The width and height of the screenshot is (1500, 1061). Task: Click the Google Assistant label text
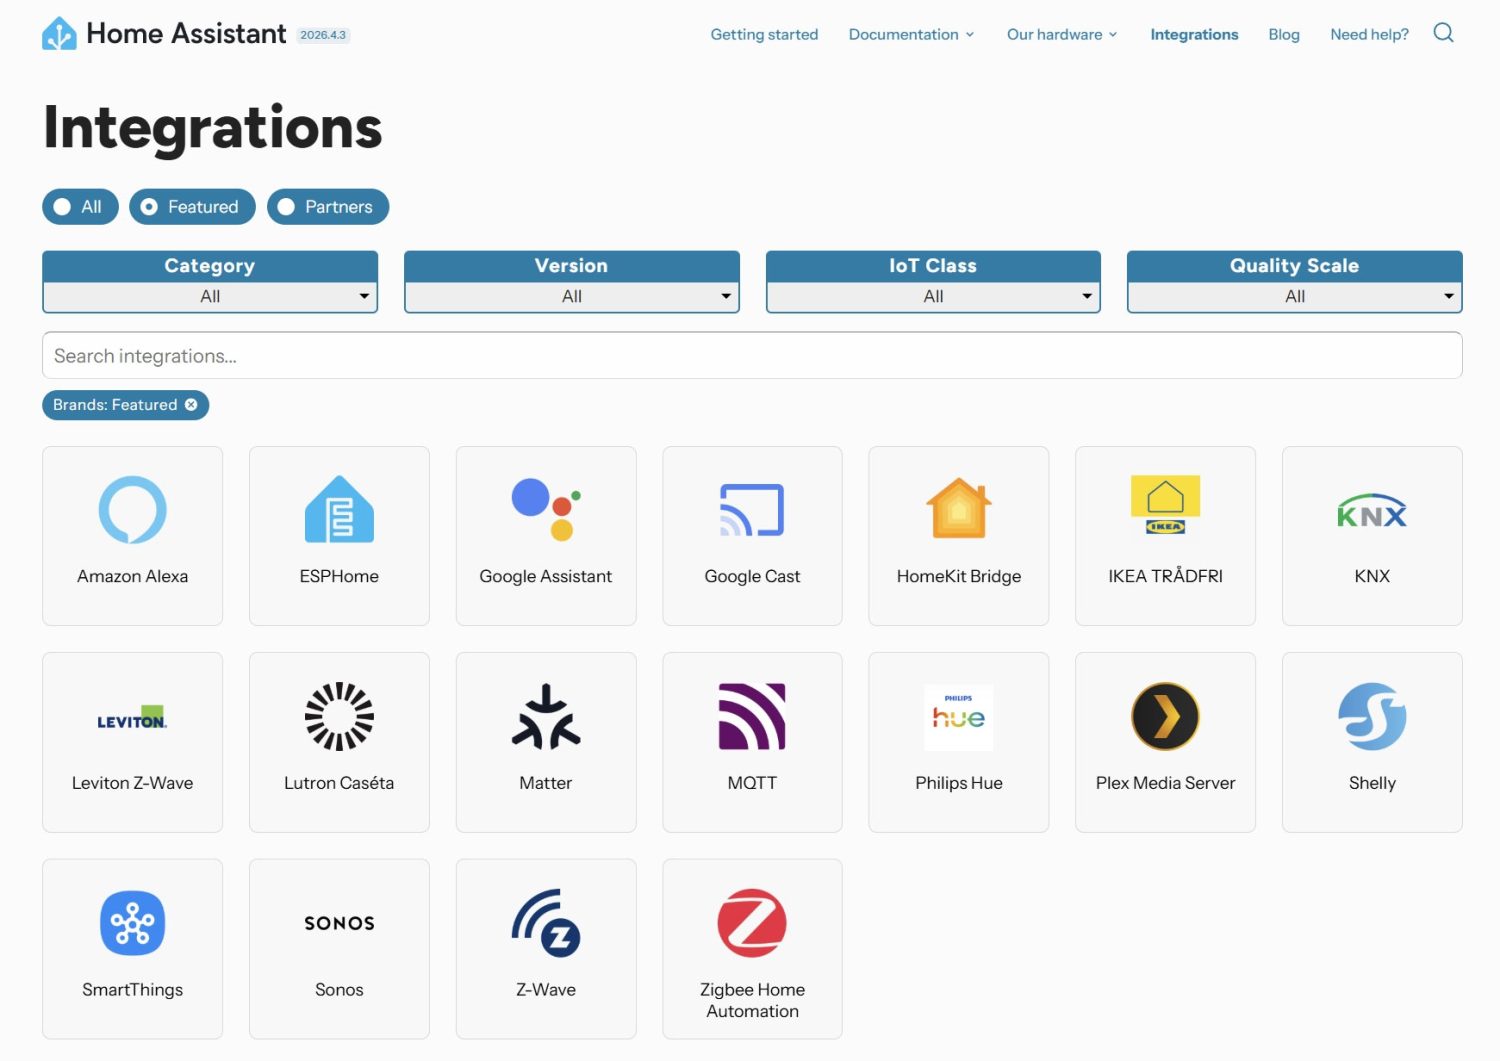click(546, 576)
